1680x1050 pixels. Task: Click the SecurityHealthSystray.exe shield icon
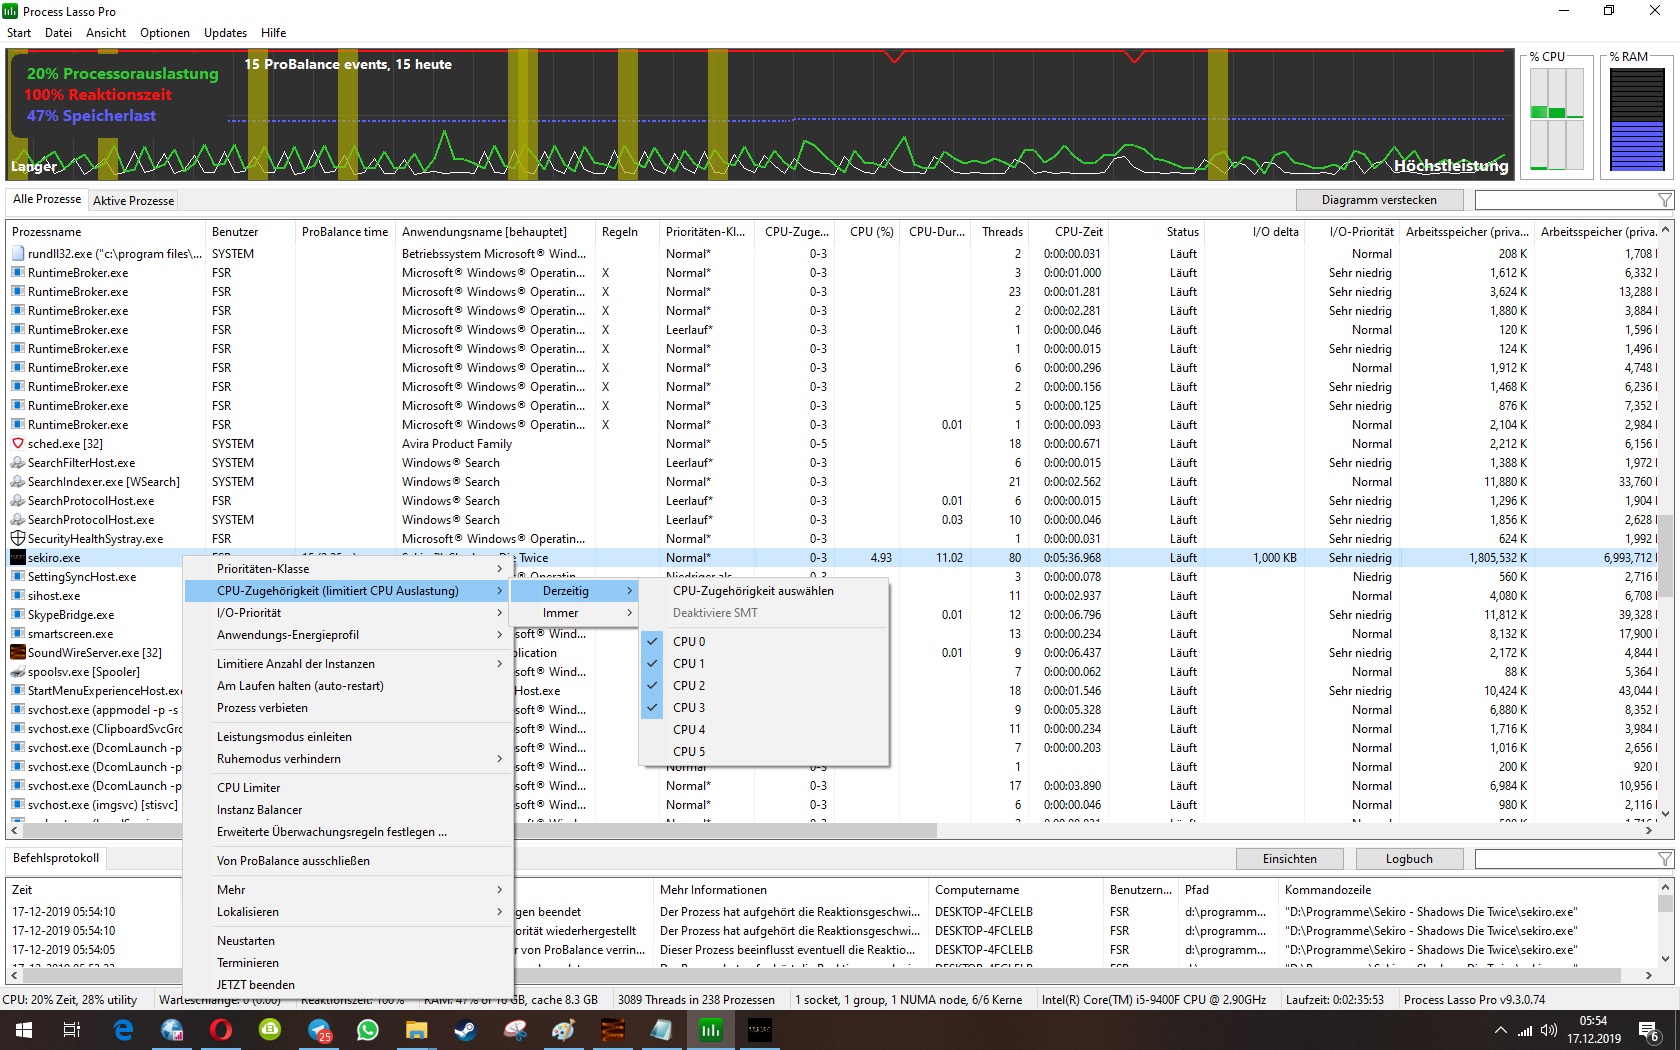click(18, 539)
